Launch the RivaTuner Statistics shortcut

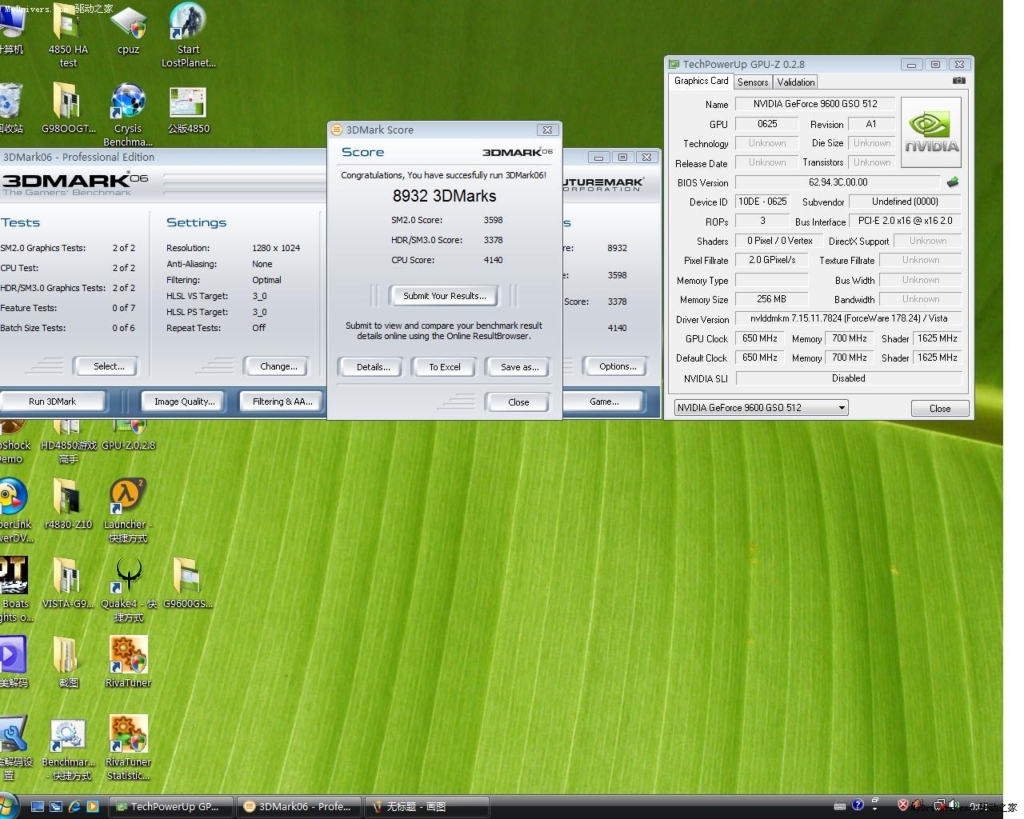tap(128, 748)
